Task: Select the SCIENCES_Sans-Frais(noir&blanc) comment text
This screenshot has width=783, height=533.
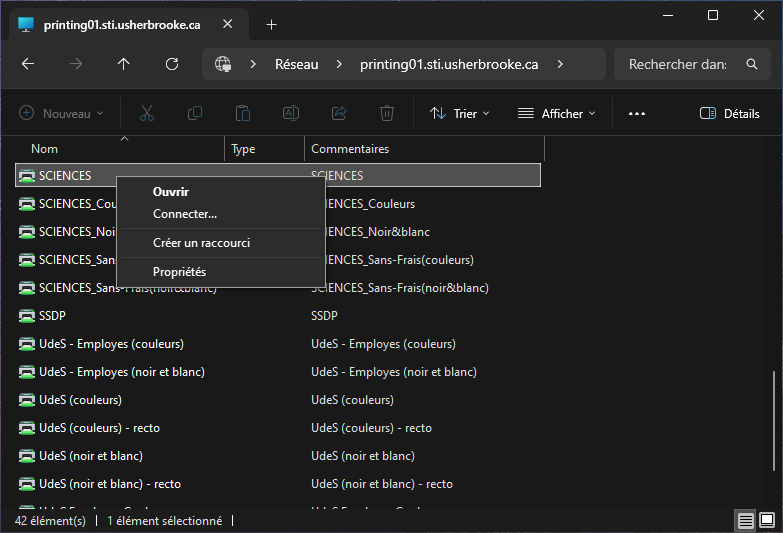Action: click(400, 288)
